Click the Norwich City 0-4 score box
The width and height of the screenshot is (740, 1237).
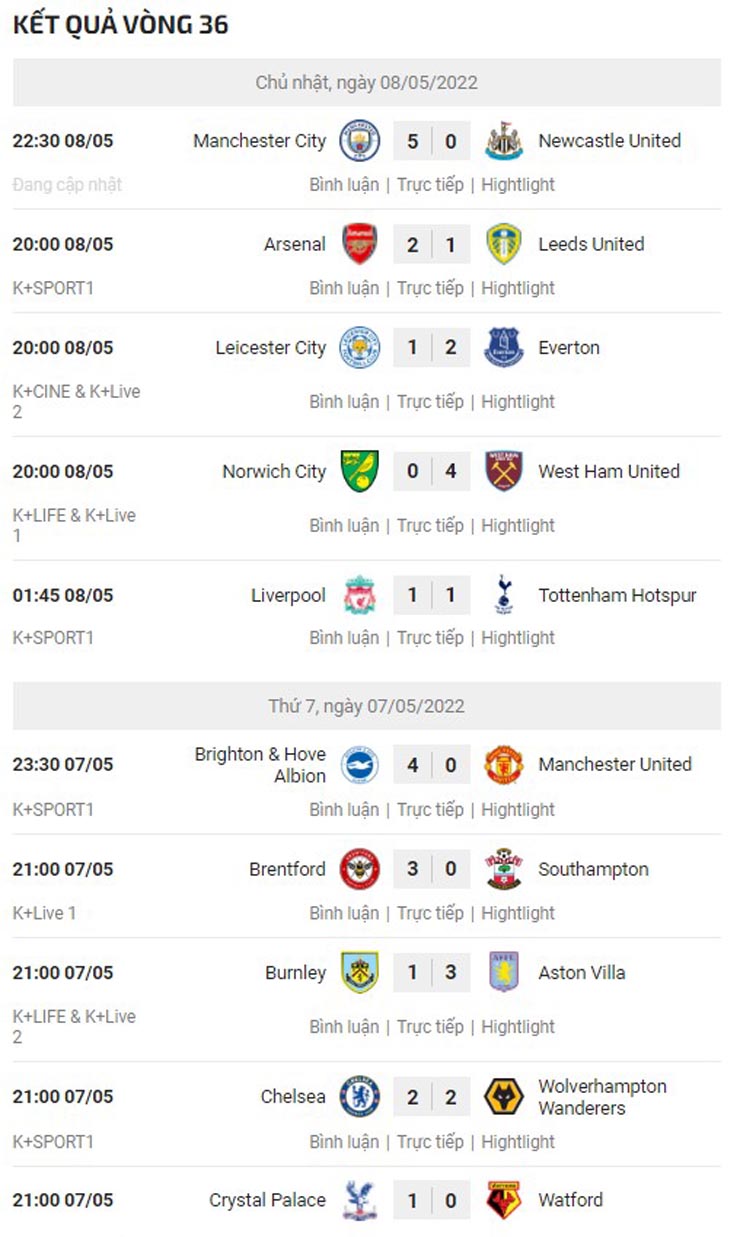[431, 471]
